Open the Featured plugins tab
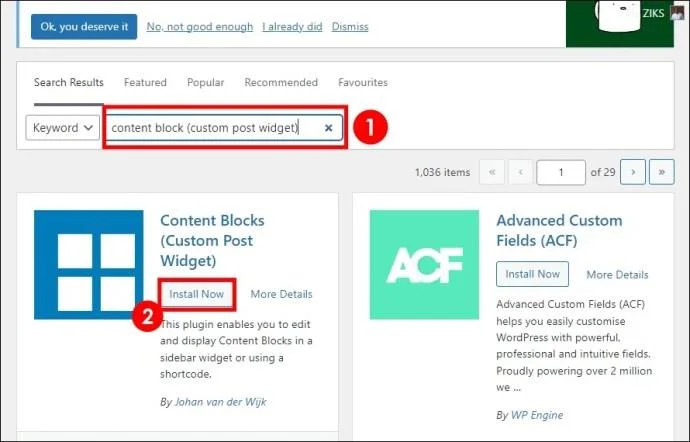Screen dimensions: 690x442 click(x=145, y=82)
